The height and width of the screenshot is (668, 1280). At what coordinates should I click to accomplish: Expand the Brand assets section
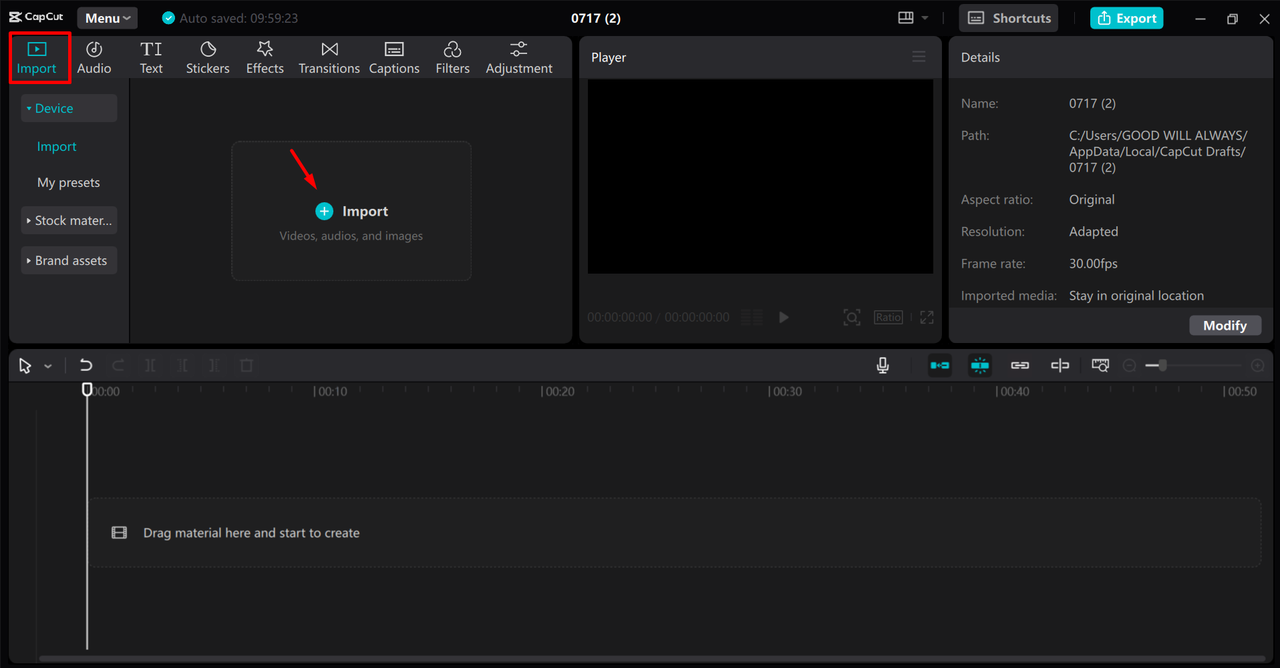click(69, 260)
